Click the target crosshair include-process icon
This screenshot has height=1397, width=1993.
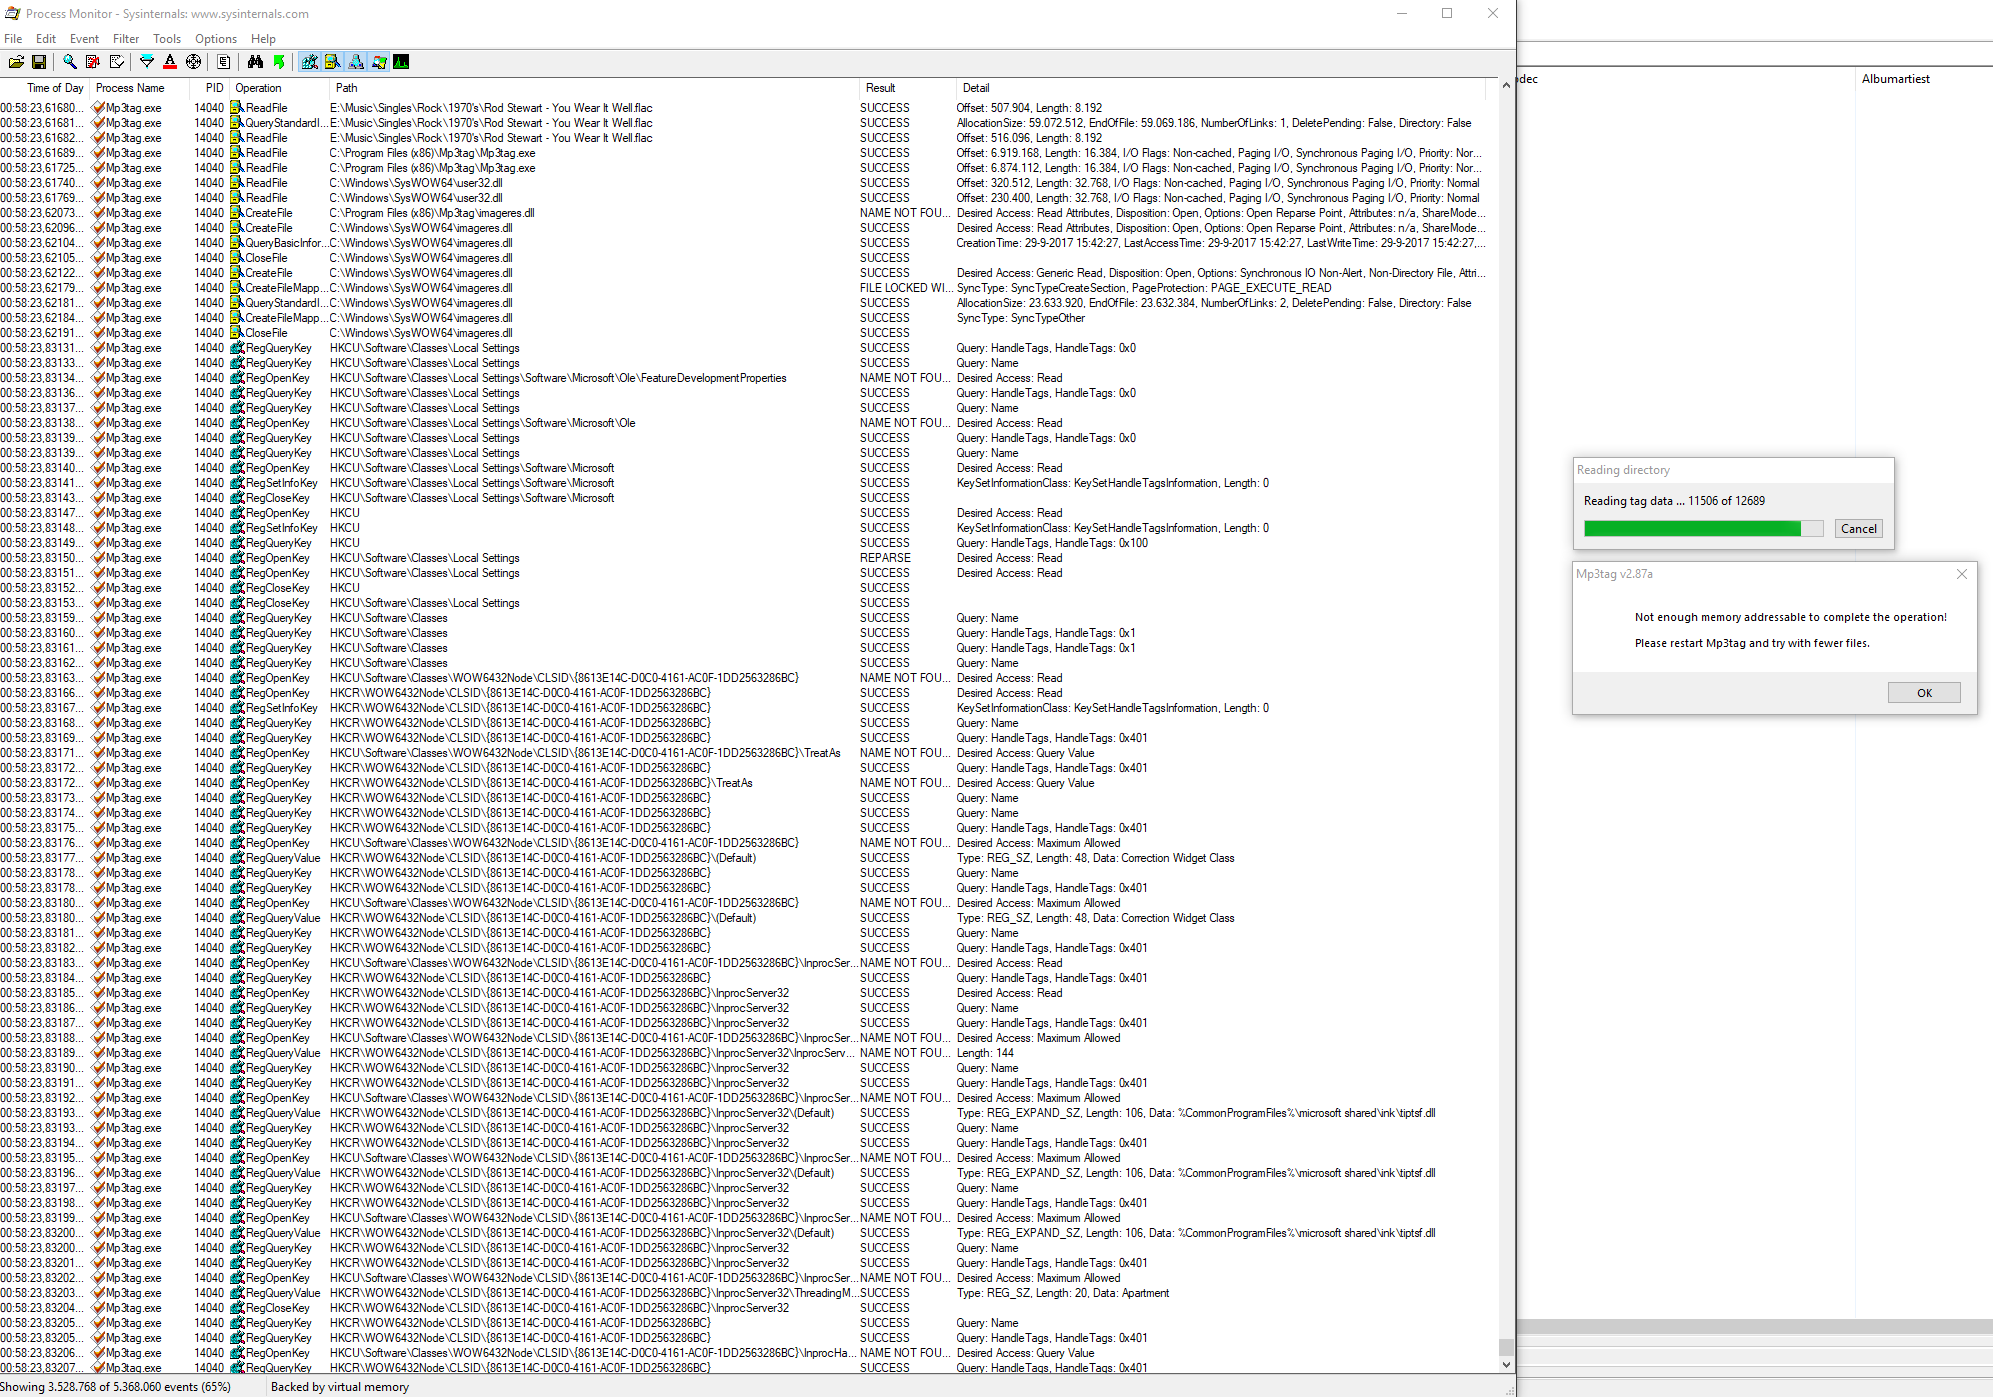(x=193, y=62)
